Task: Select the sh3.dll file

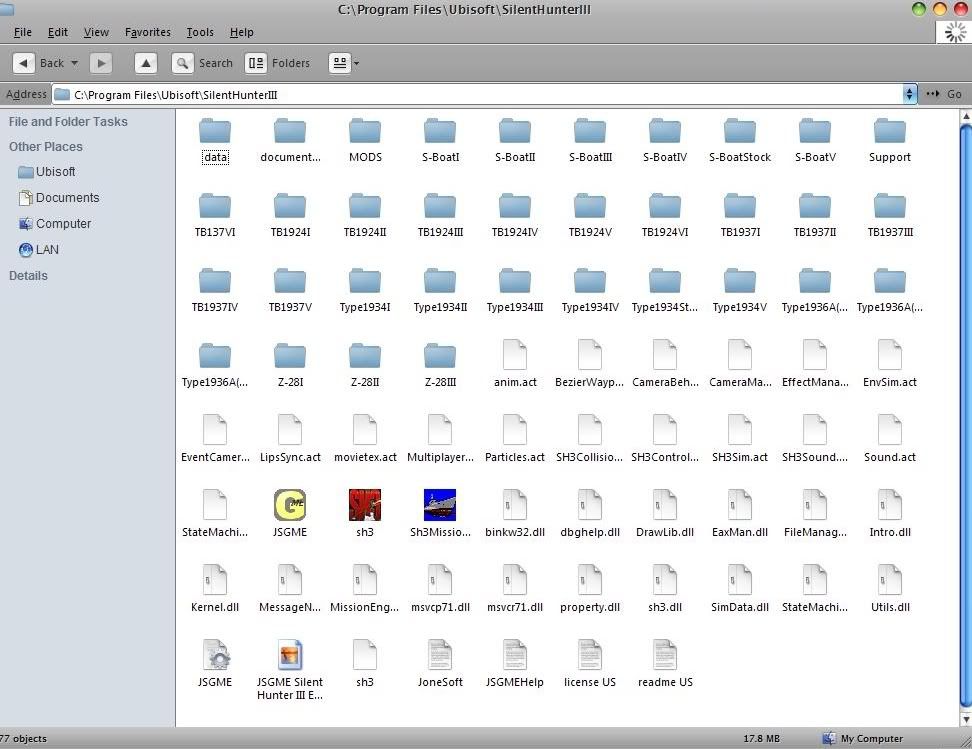Action: 665,590
